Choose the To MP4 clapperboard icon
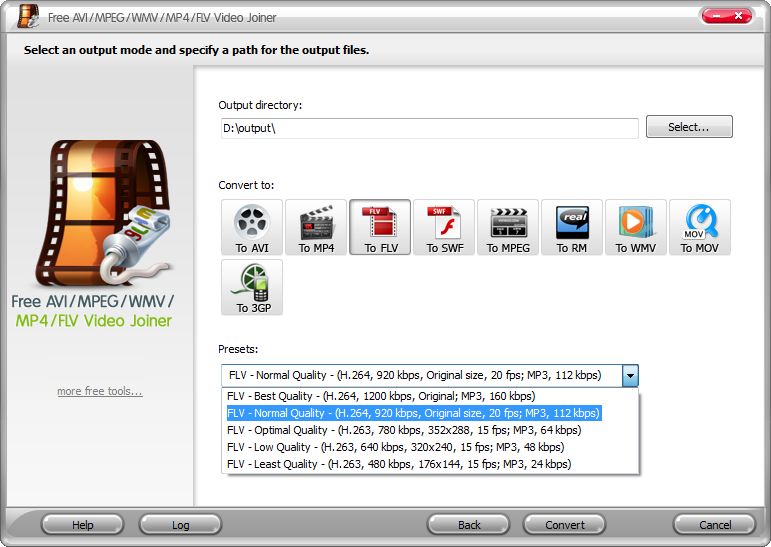 click(x=316, y=227)
